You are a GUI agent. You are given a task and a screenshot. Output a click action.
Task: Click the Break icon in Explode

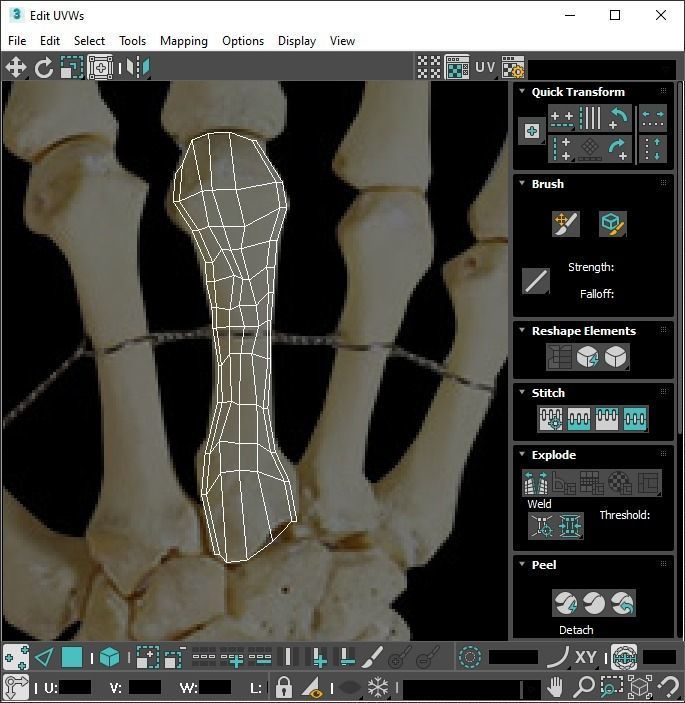(536, 482)
